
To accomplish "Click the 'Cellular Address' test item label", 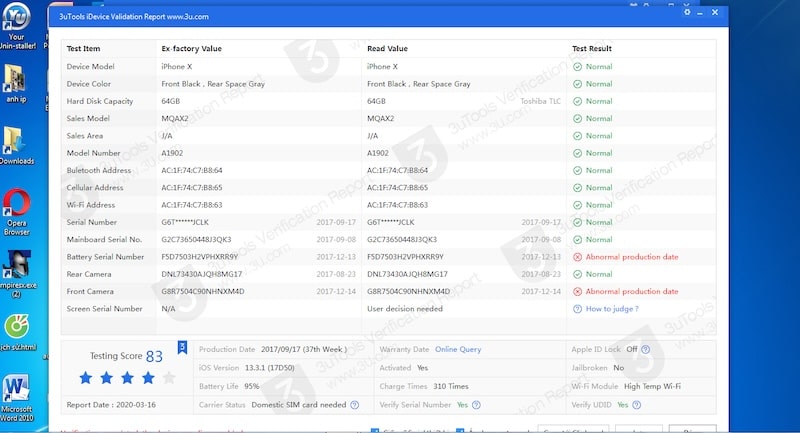I will (94, 188).
